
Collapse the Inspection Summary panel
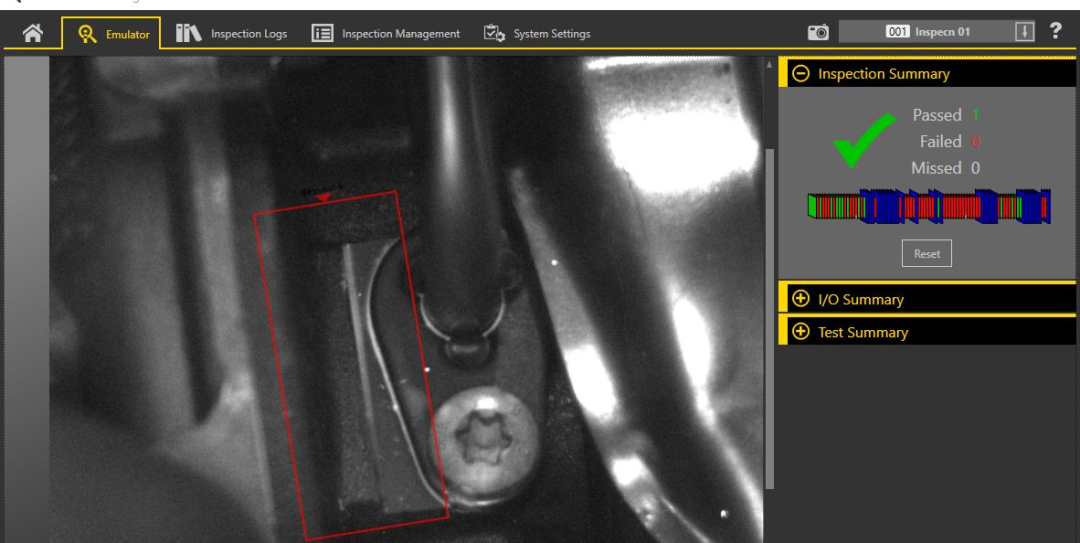[800, 74]
